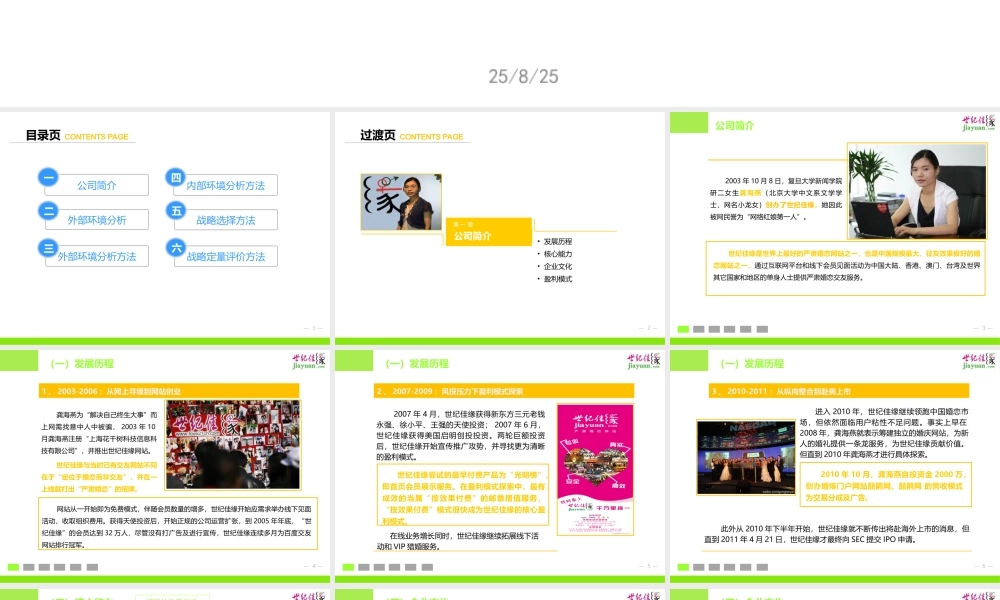The image size is (1000, 600).
Task: Click the blue circle icon numbered 六
Action: pyautogui.click(x=176, y=247)
